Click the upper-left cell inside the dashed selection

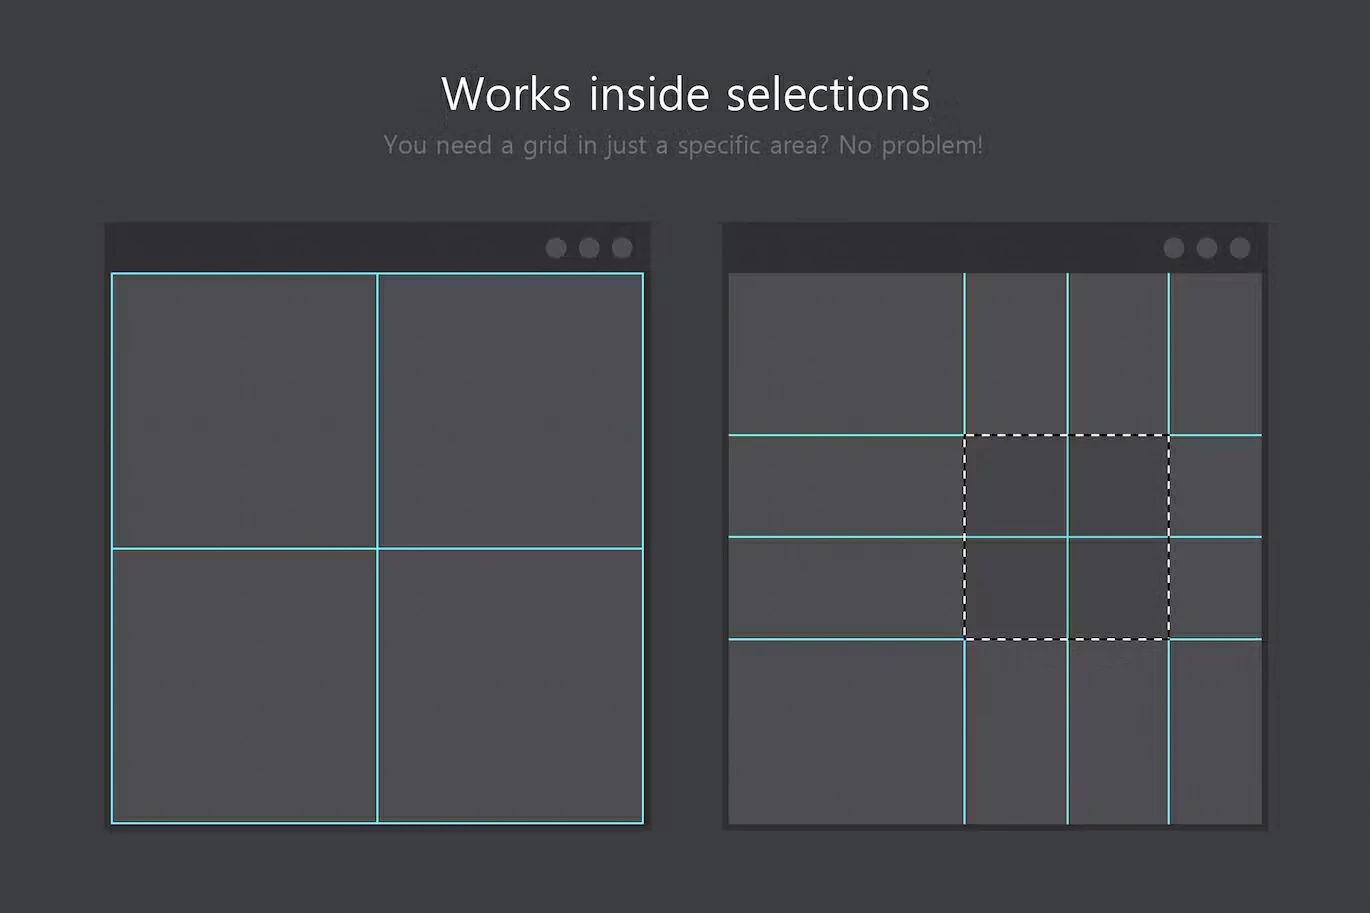(x=1016, y=486)
